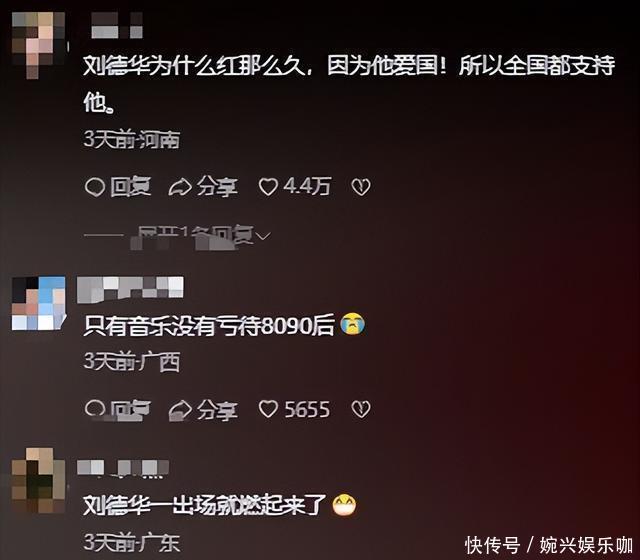Click the comment text 刘德华一出场就燃起来了
Viewport: 640px width, 560px height.
[205, 505]
